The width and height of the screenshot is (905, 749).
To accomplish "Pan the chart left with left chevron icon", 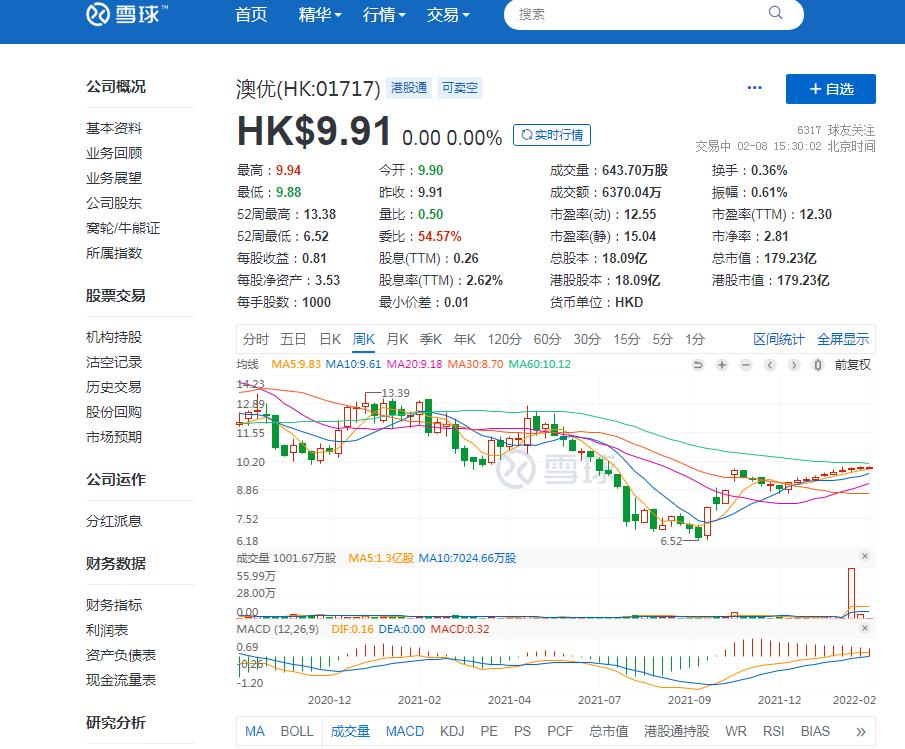I will (769, 367).
